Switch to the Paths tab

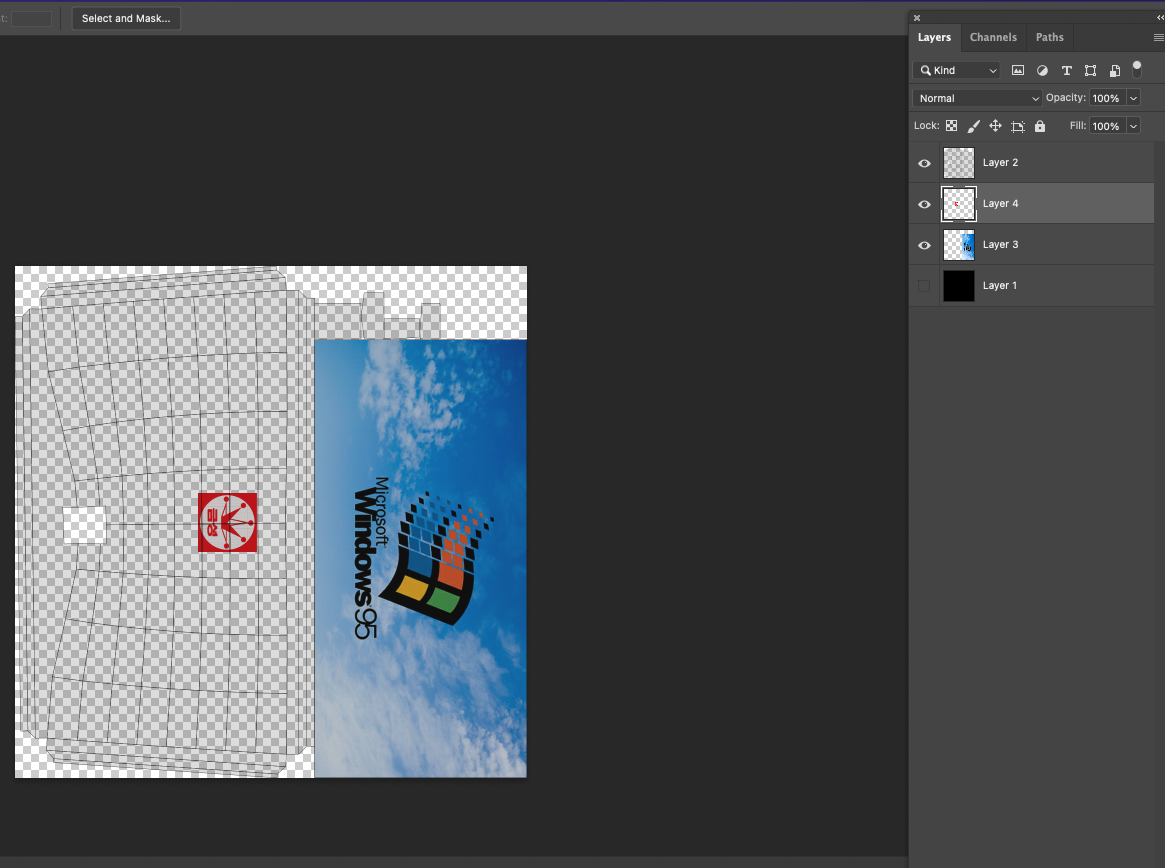(x=1050, y=37)
